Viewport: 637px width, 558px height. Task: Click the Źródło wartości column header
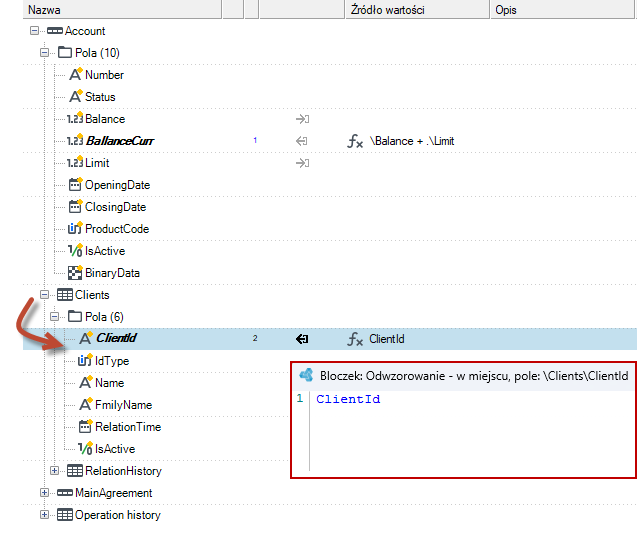click(418, 9)
